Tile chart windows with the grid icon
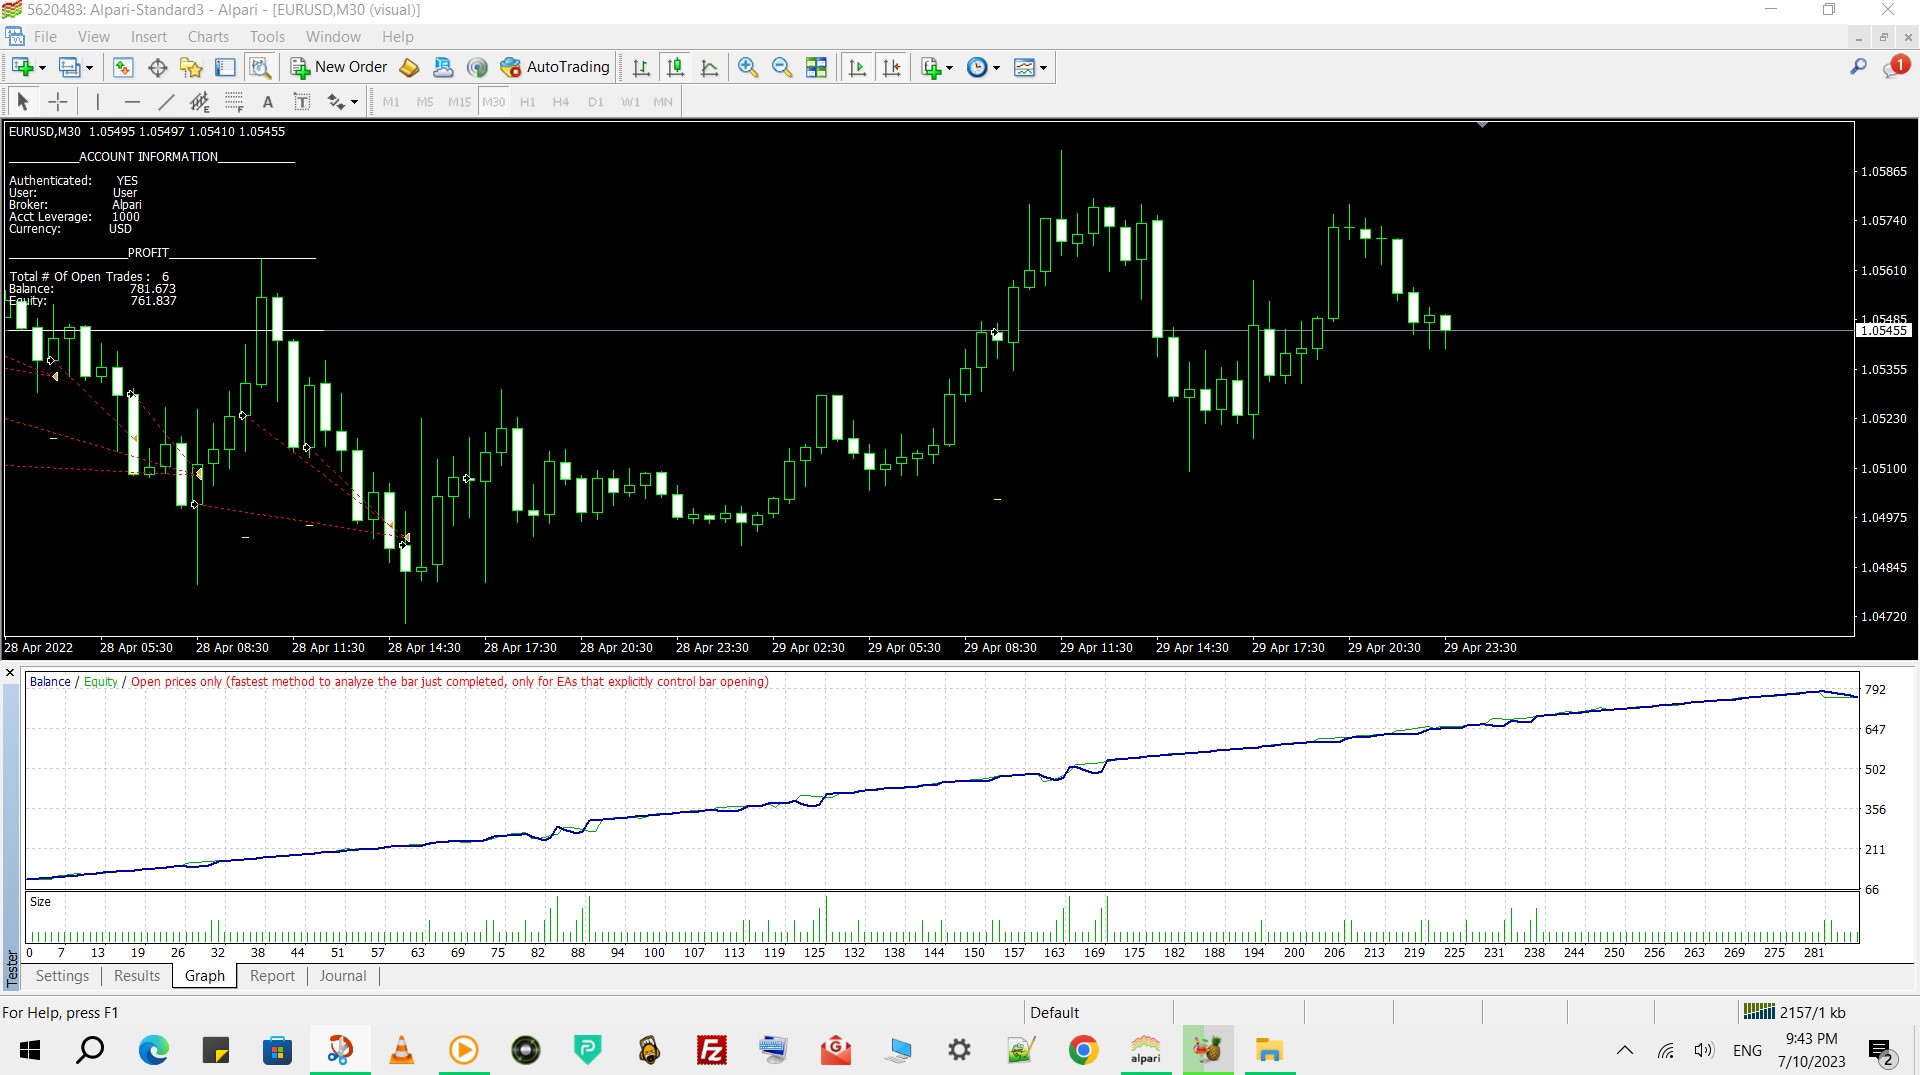Viewport: 1920px width, 1075px height. (x=816, y=67)
